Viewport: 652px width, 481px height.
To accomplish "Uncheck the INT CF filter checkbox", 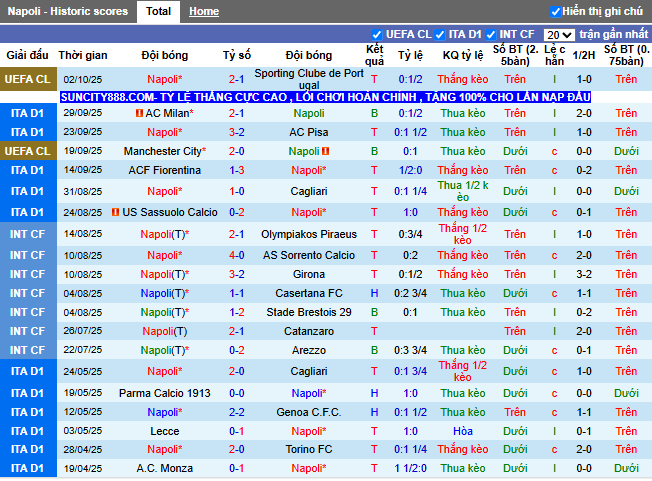I will 491,35.
